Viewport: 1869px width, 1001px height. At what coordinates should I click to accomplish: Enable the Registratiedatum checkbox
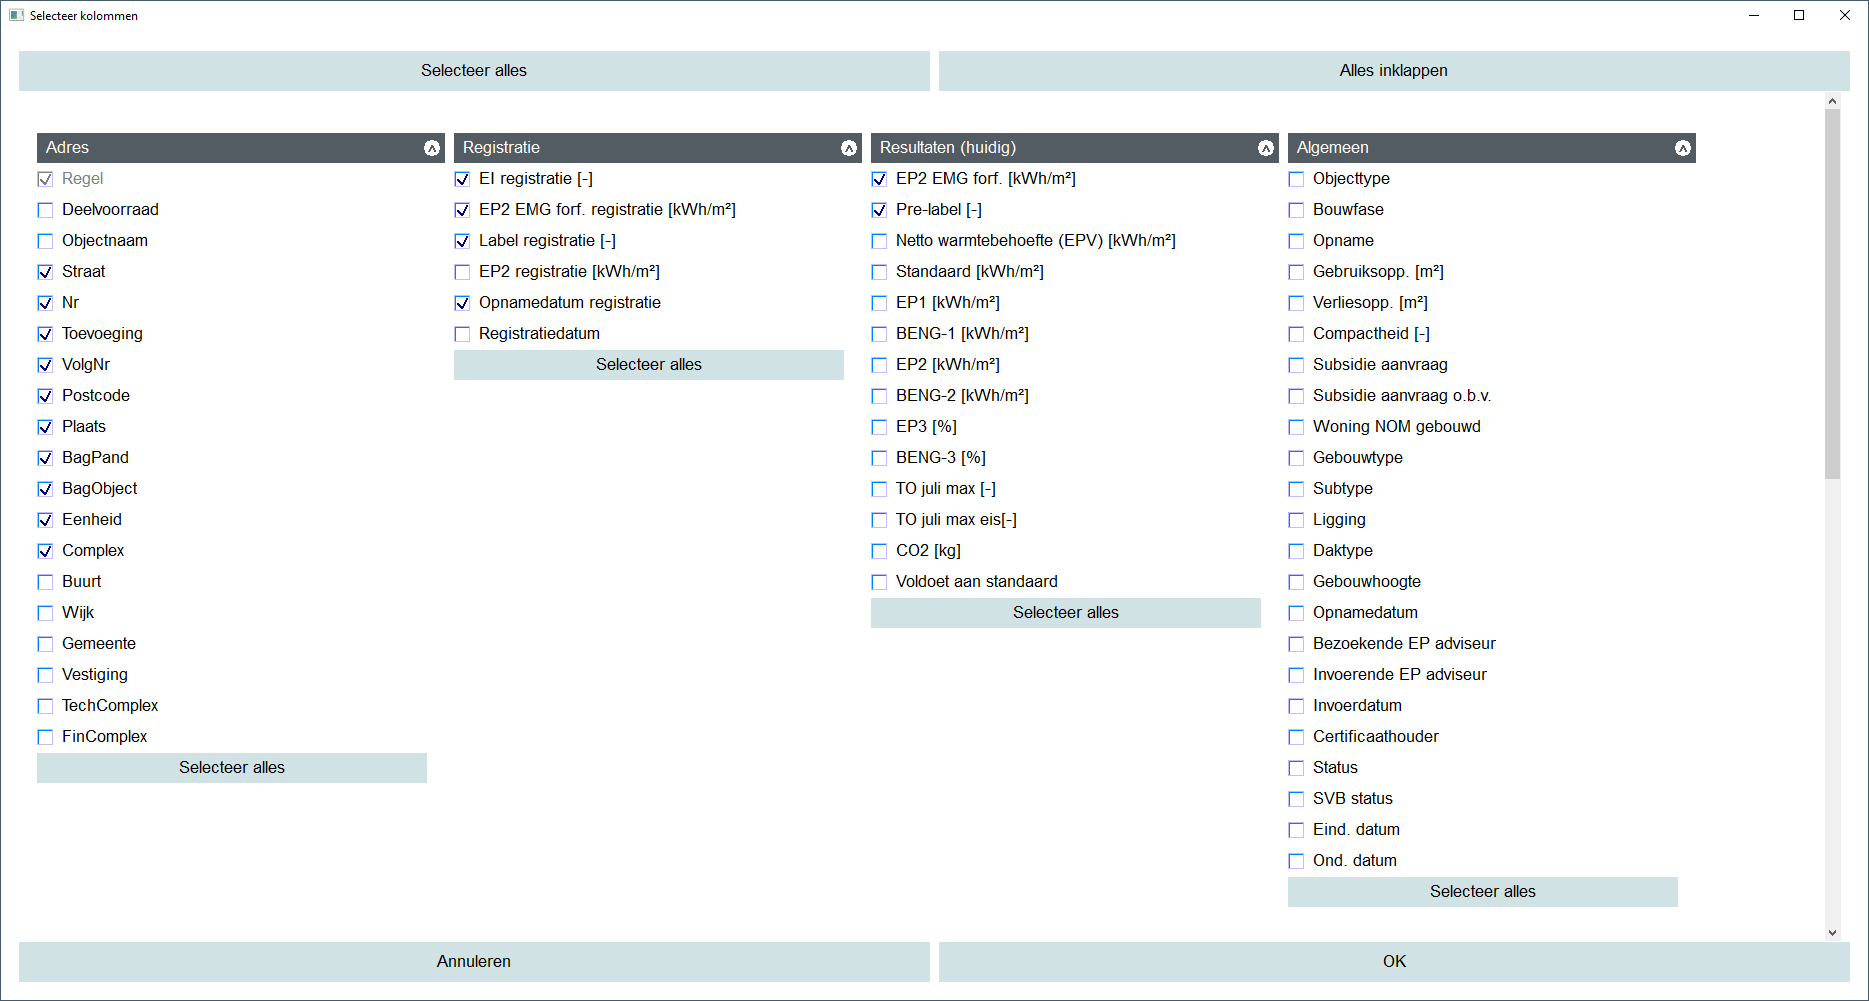pyautogui.click(x=462, y=334)
